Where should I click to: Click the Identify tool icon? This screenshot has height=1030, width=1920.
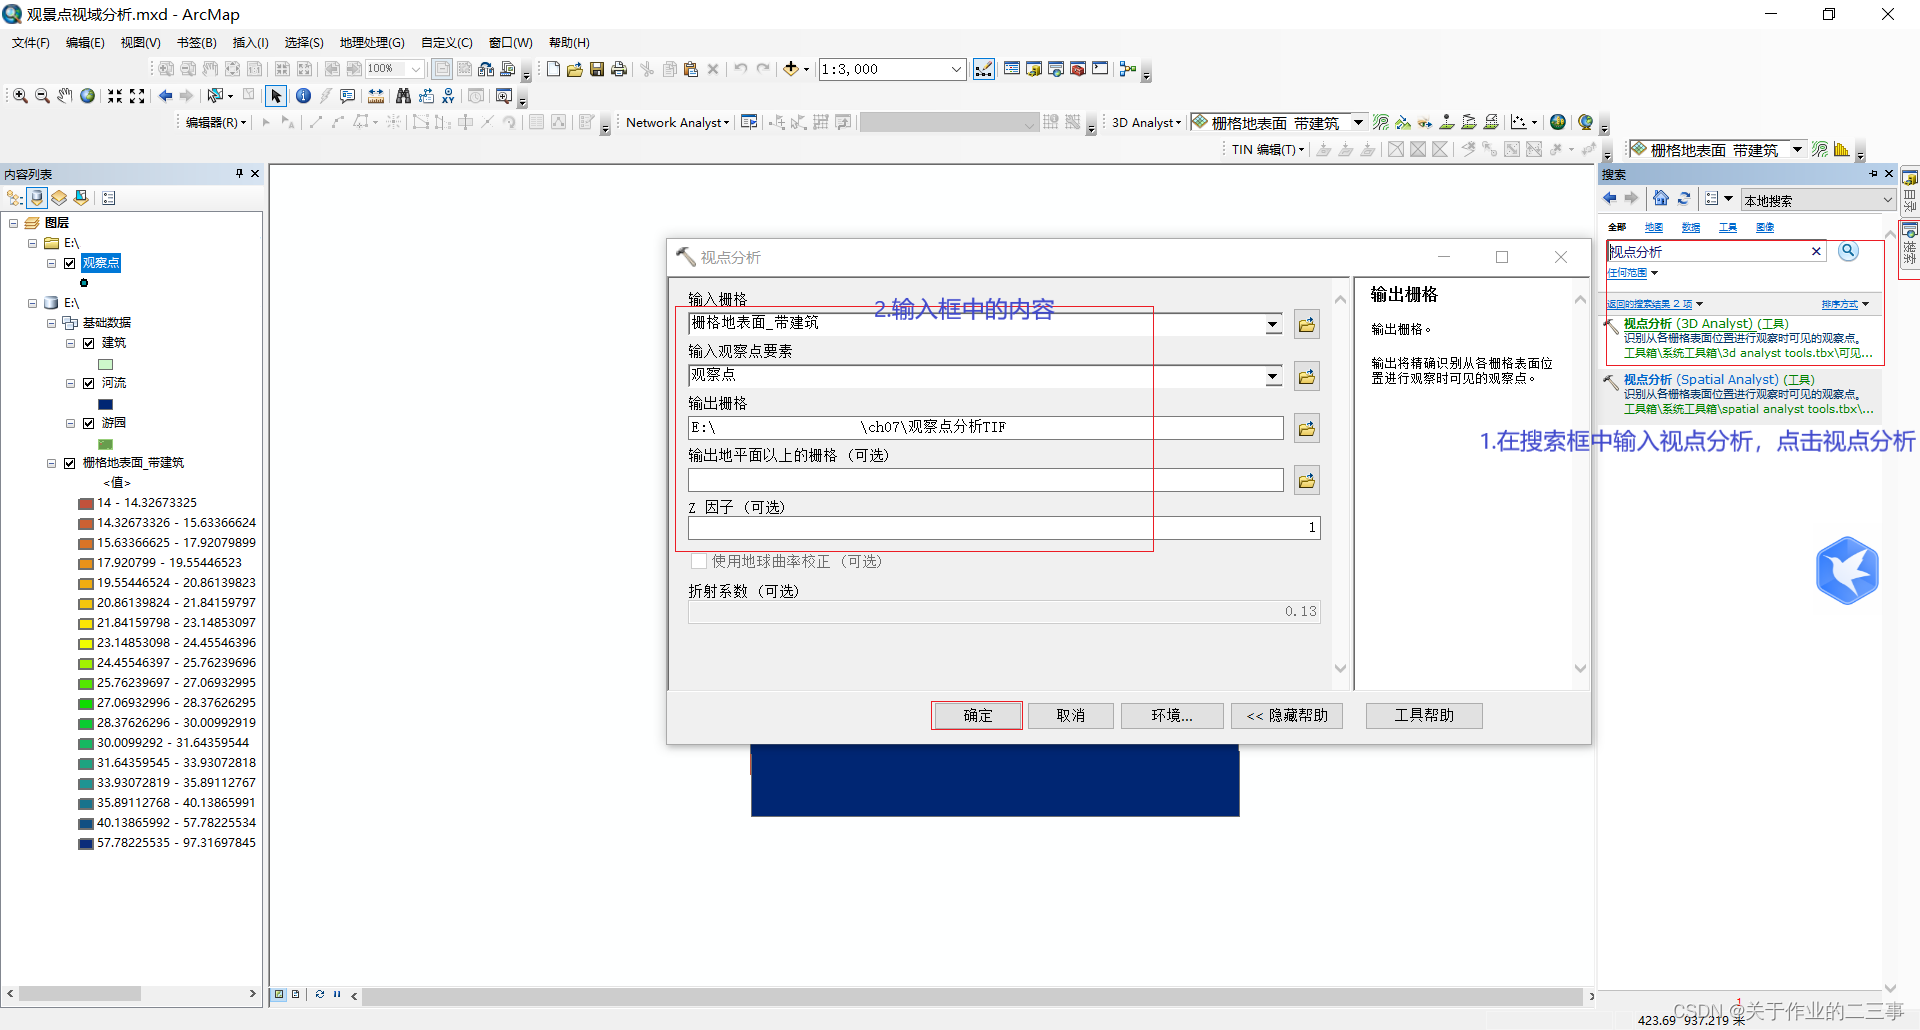pyautogui.click(x=303, y=96)
